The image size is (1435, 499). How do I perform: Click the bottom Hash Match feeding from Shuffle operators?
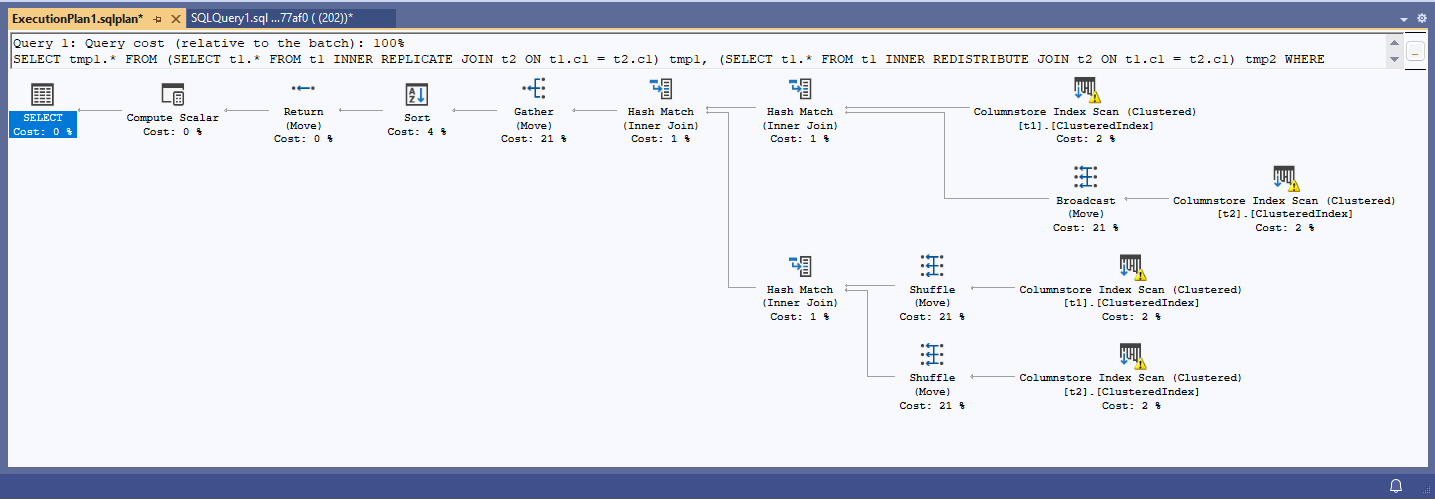[800, 266]
